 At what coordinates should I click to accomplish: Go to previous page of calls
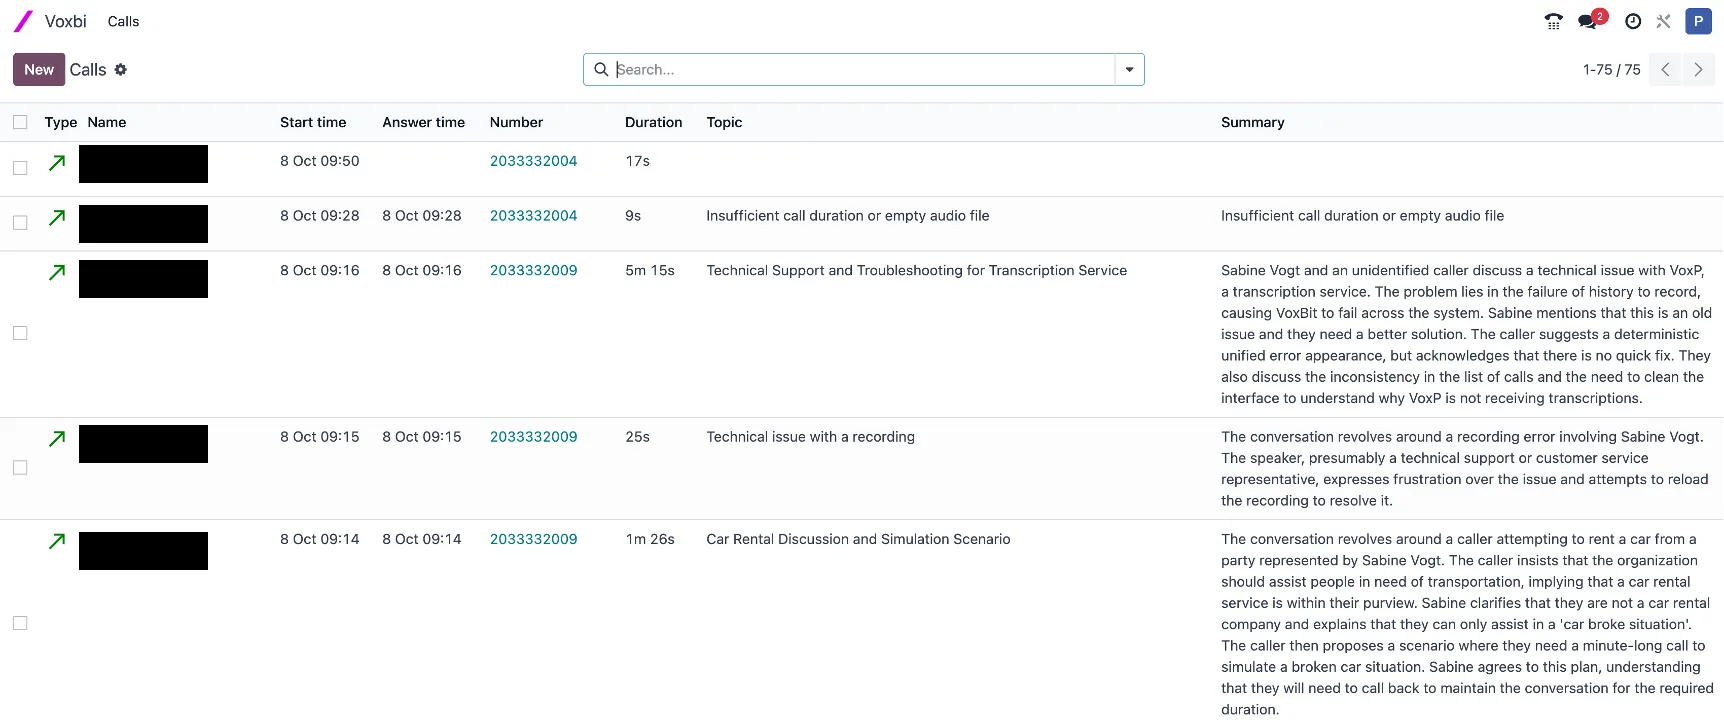1665,70
